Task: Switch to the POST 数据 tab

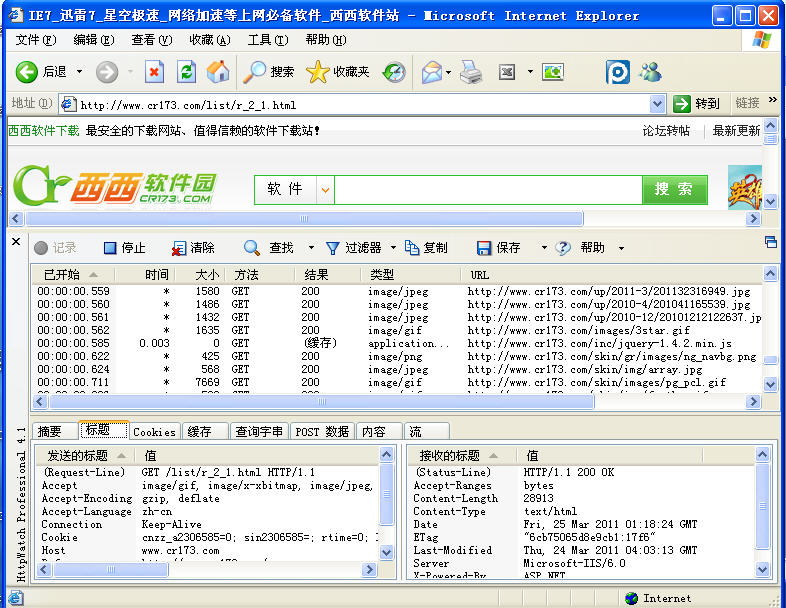Action: [x=322, y=432]
